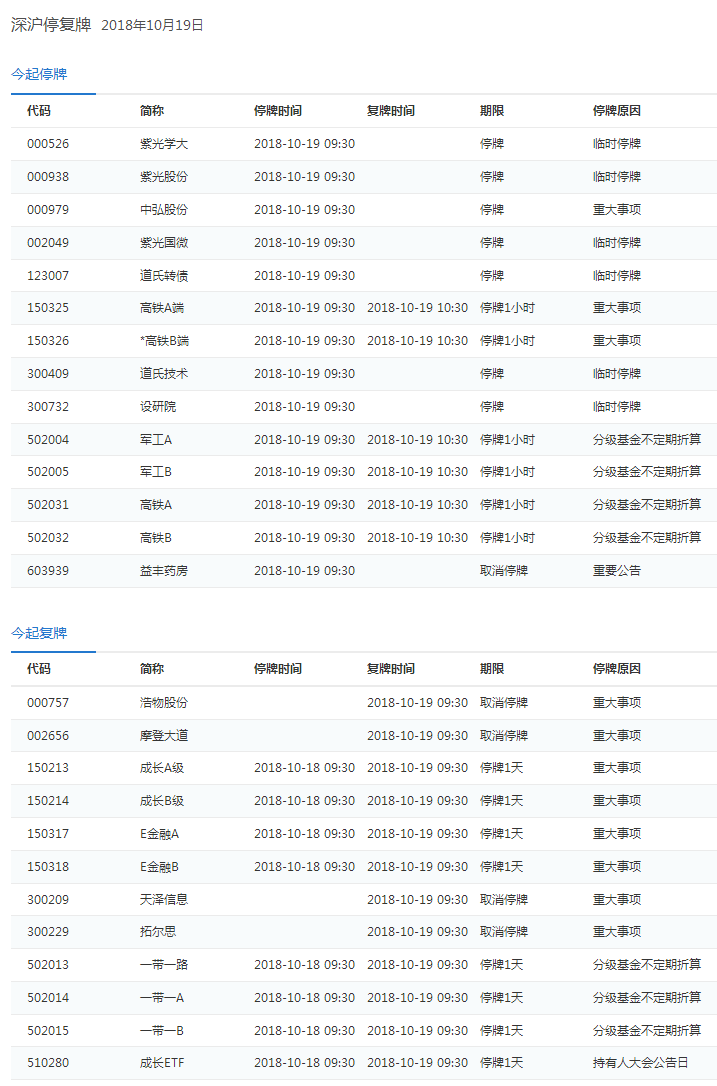Click 停牌原因 header in 今起复牌 table
The width and height of the screenshot is (717, 1086).
click(616, 669)
